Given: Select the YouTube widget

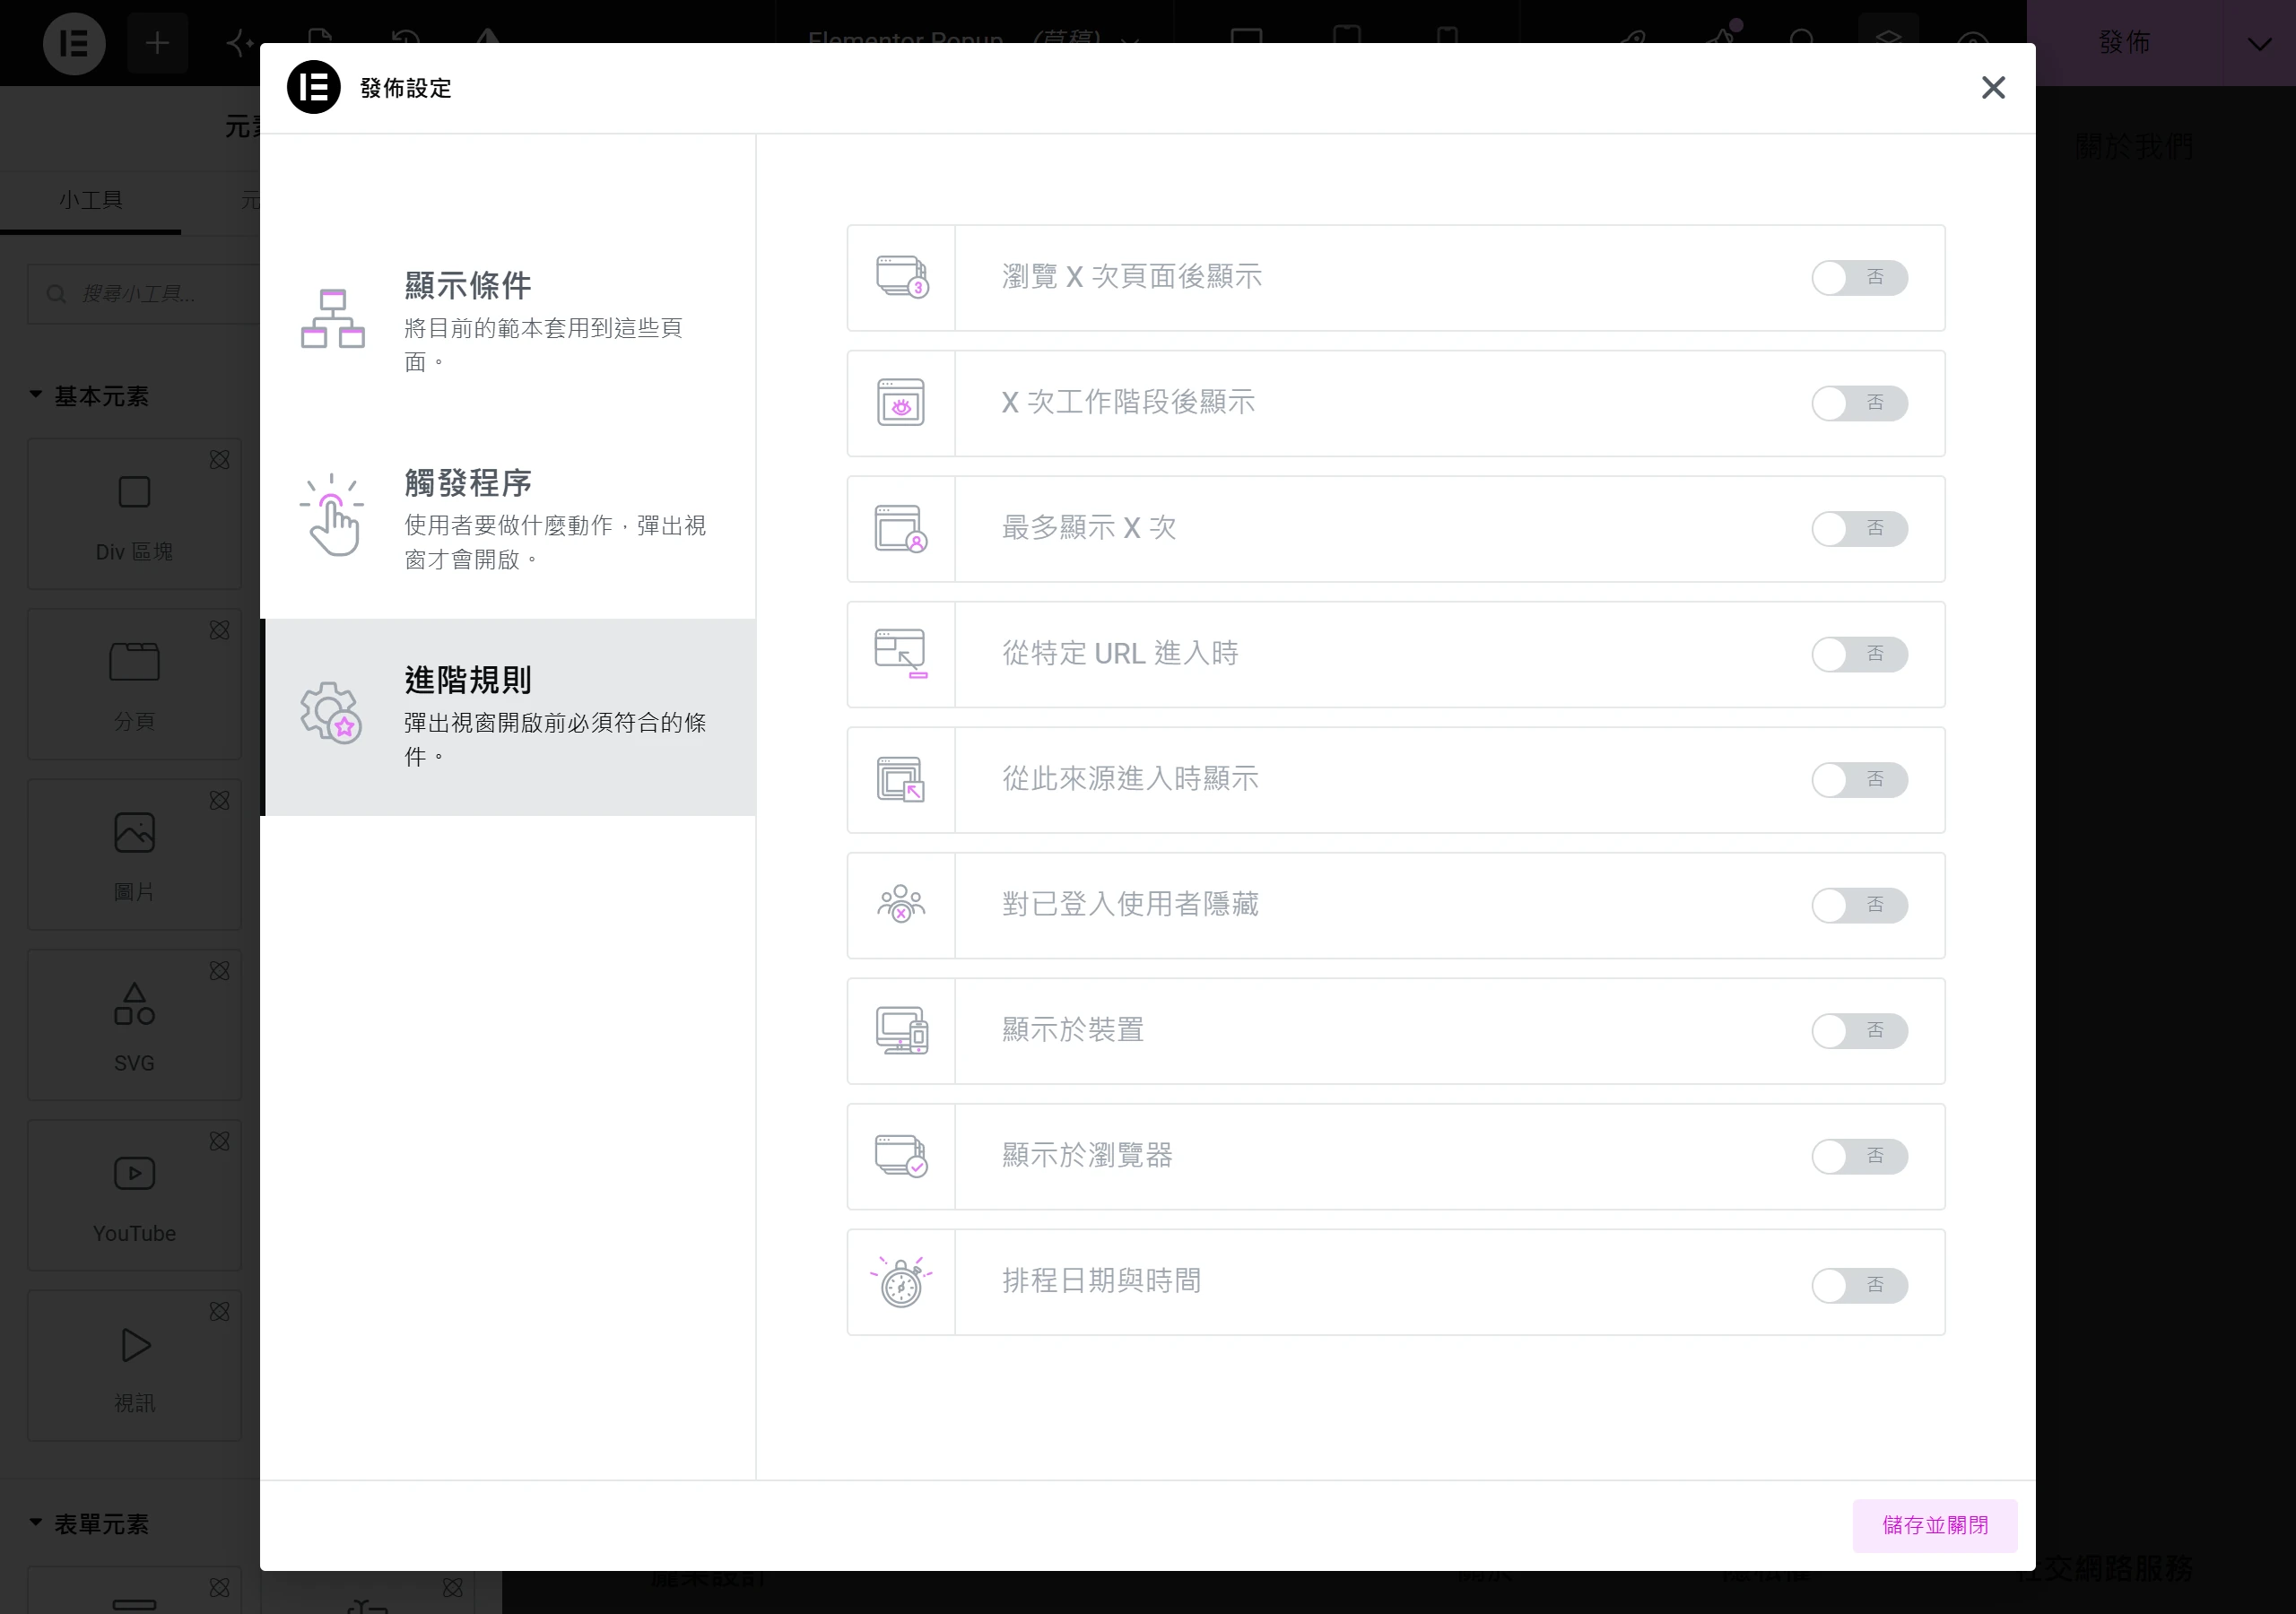Looking at the screenshot, I should (x=134, y=1195).
